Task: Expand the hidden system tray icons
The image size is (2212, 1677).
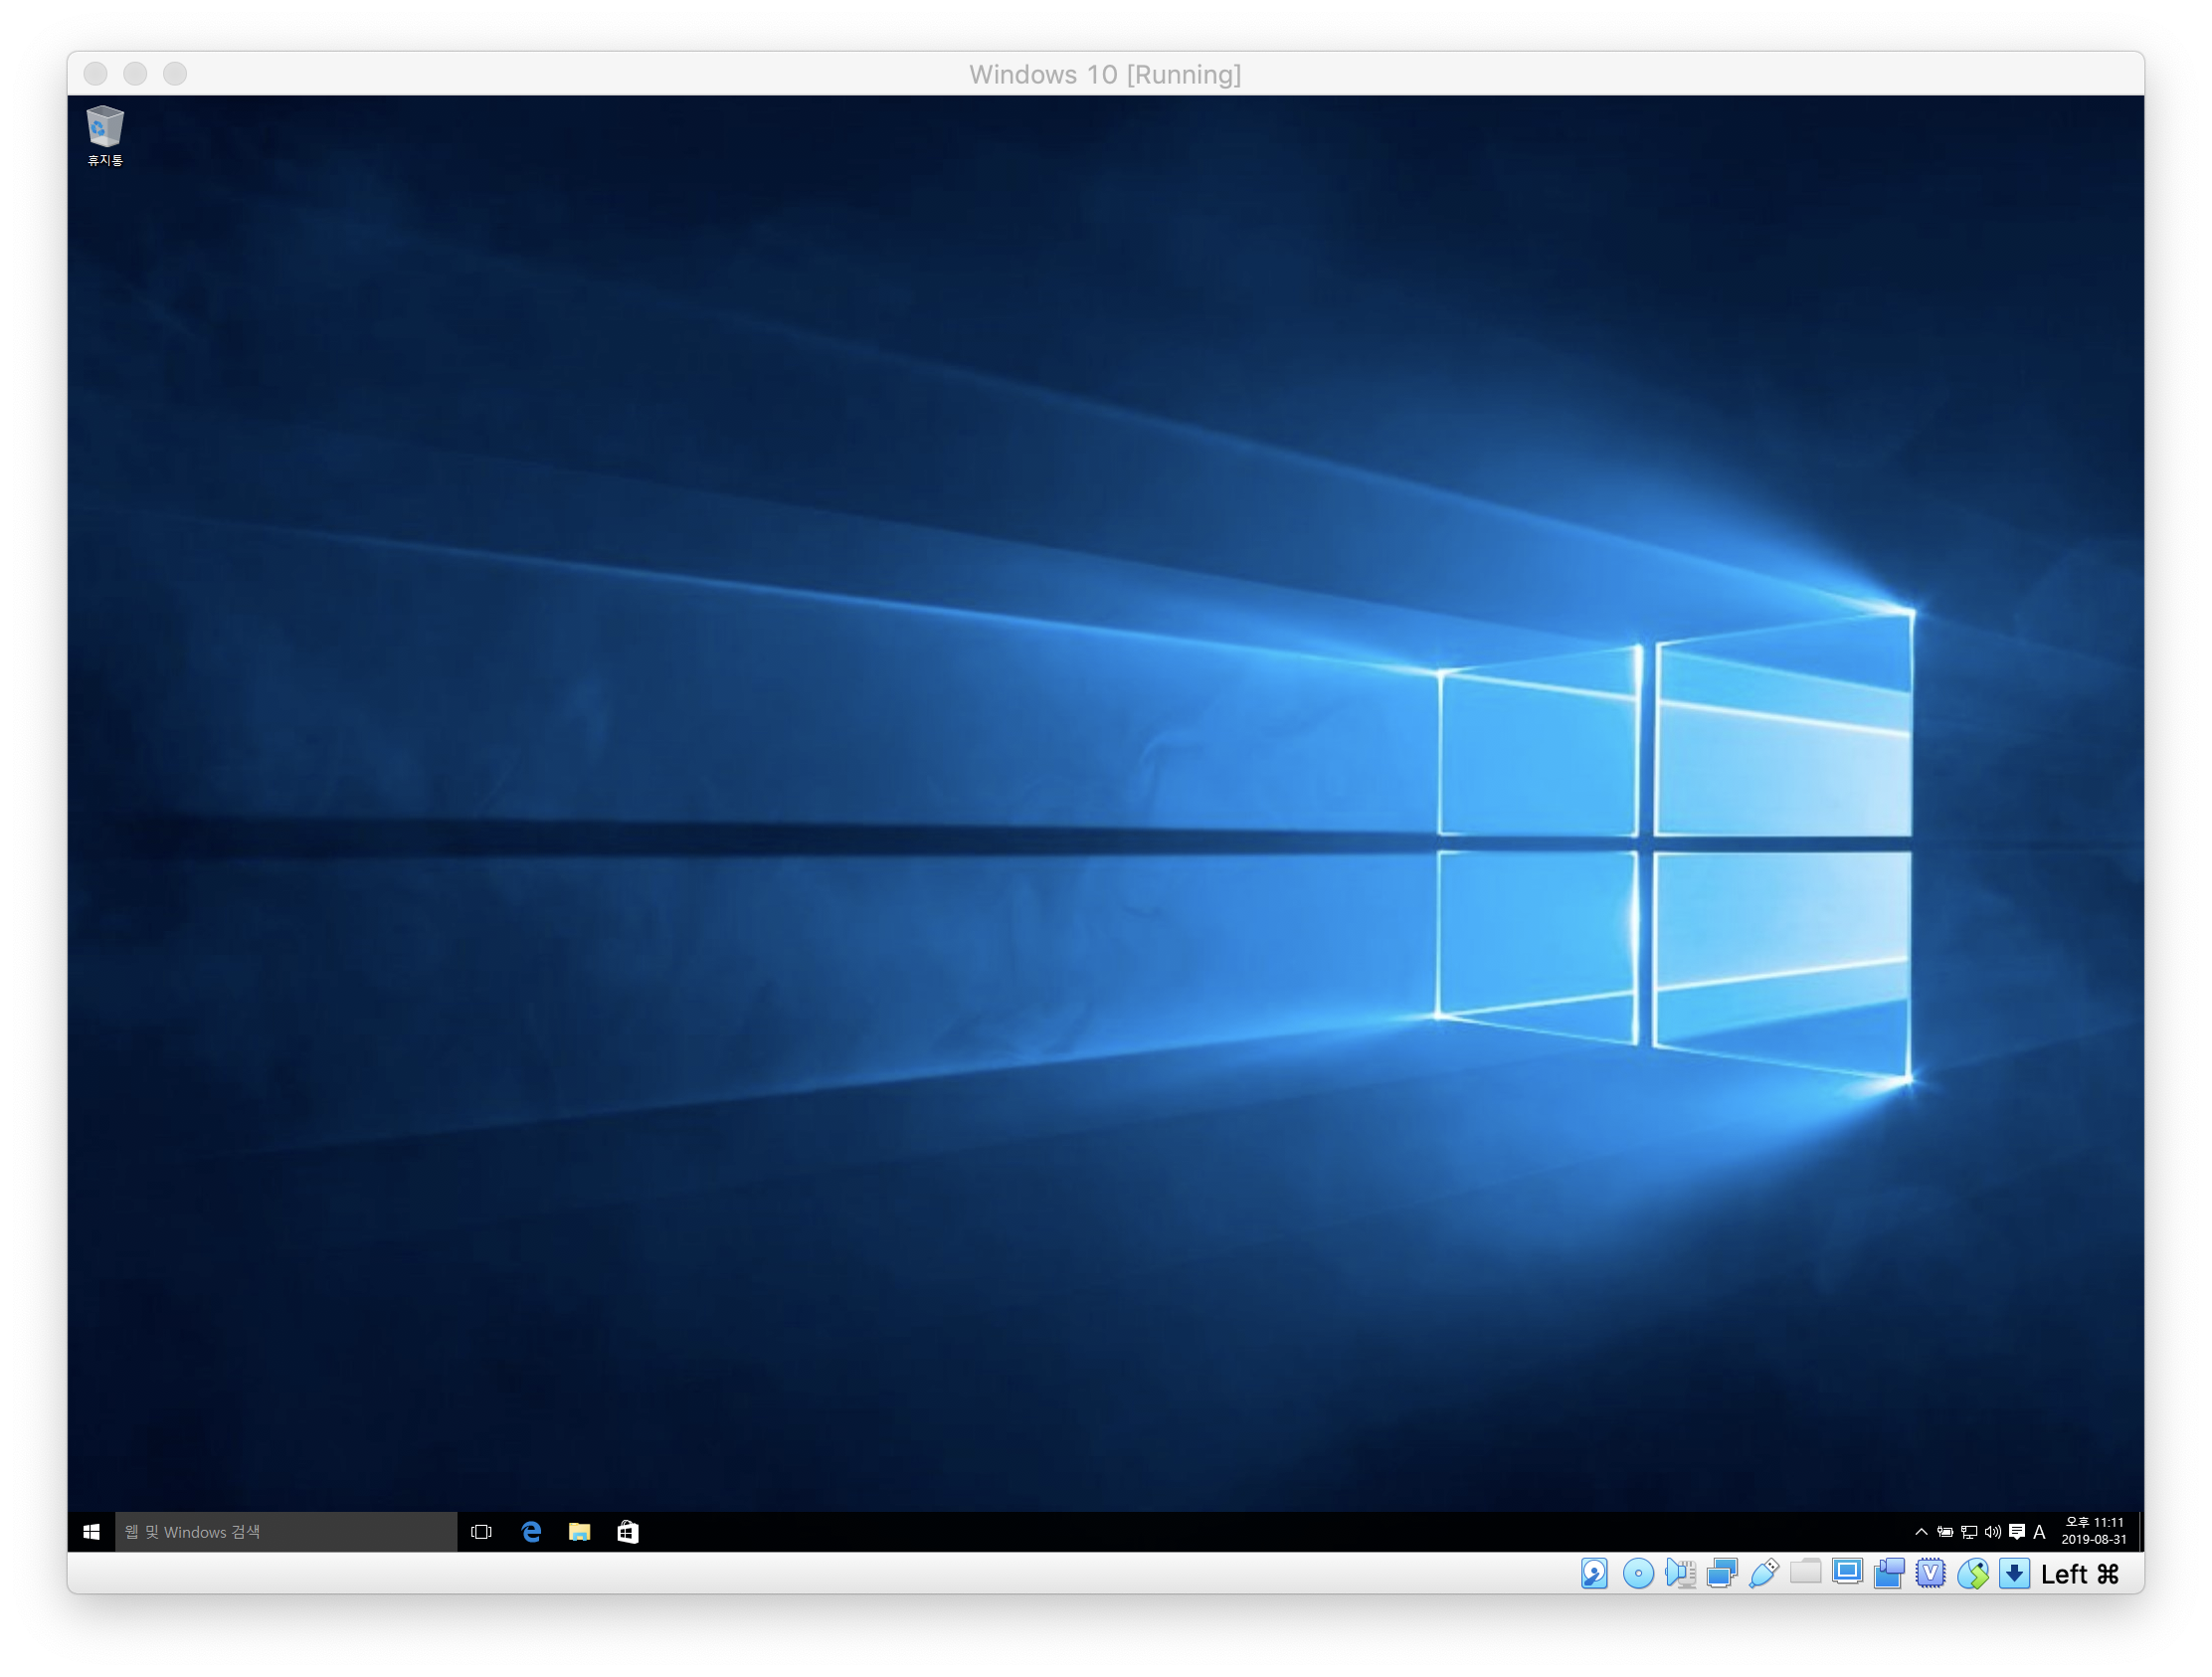Action: [x=1921, y=1531]
